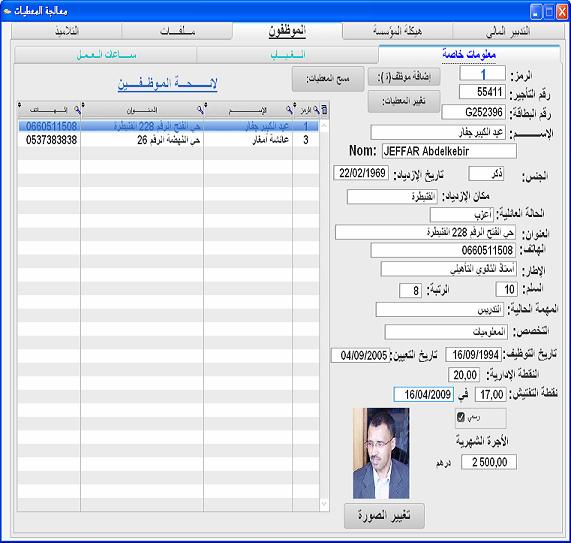Image resolution: width=571 pixels, height=543 pixels.
Task: Click sort arrows on الهاتف column
Action: coord(19,106)
